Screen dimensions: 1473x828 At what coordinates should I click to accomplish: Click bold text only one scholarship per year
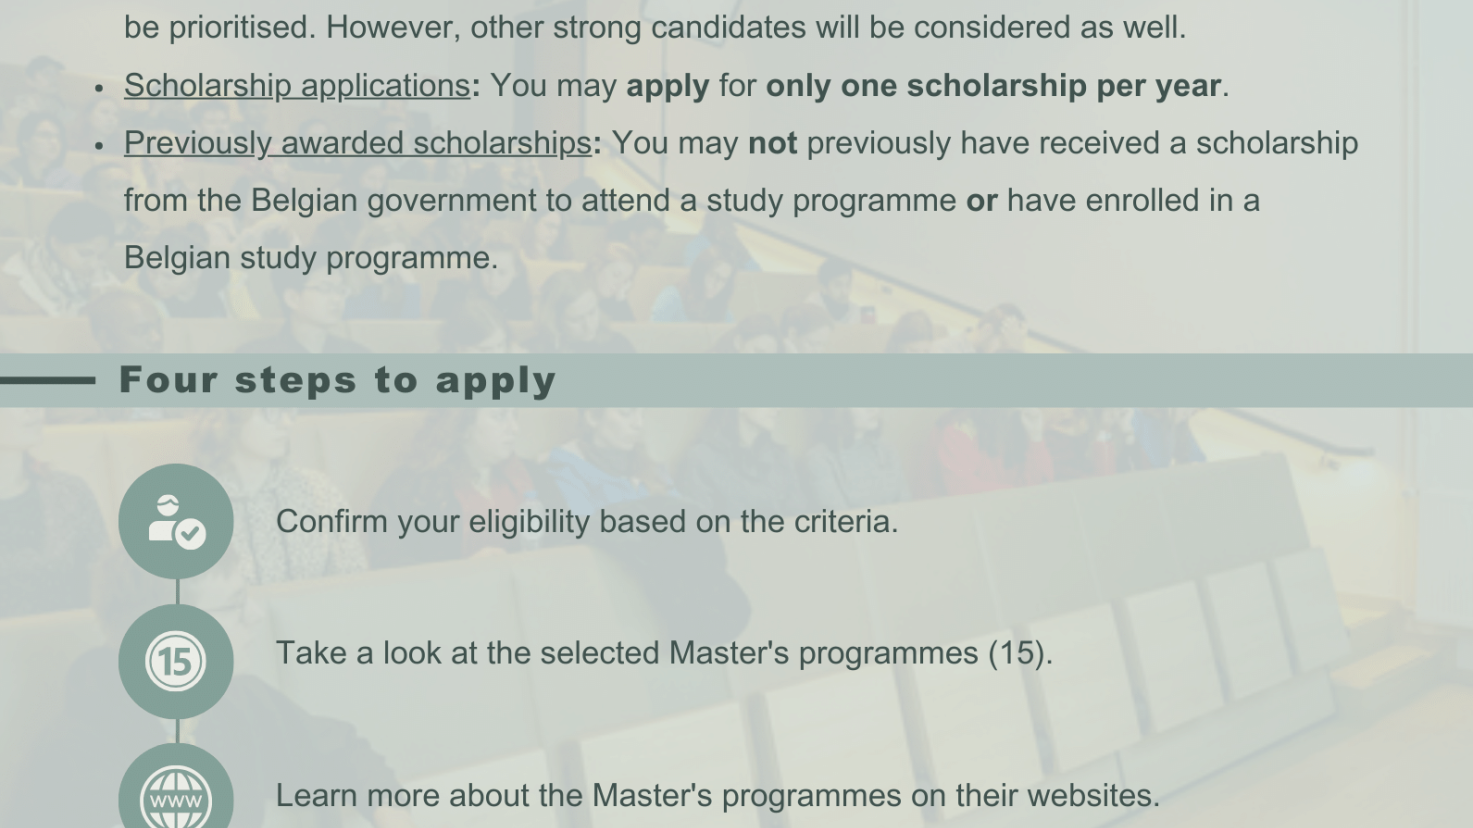click(x=993, y=86)
